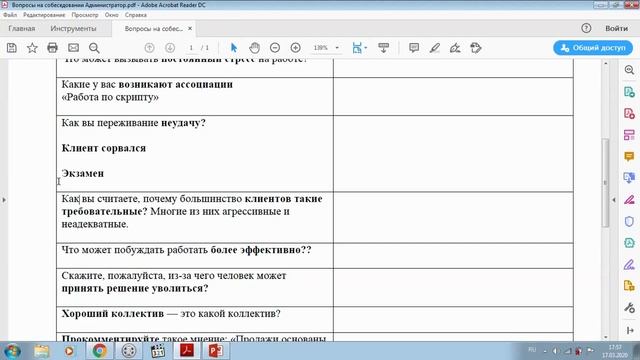Add a sticky note comment
The height and width of the screenshot is (360, 640).
point(414,48)
